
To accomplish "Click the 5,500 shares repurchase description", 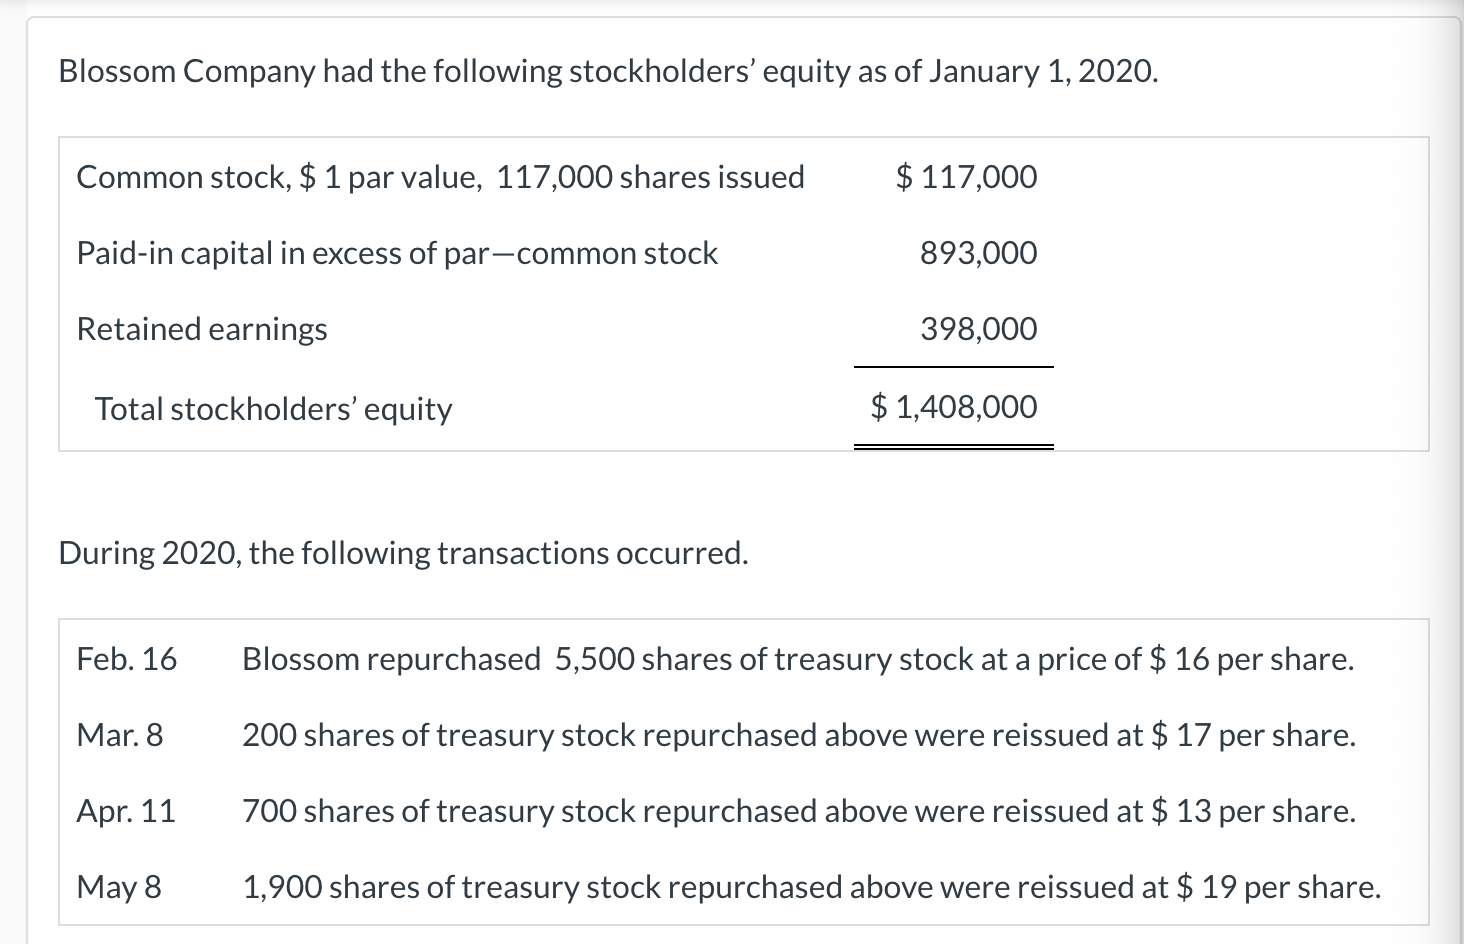I will [x=798, y=659].
